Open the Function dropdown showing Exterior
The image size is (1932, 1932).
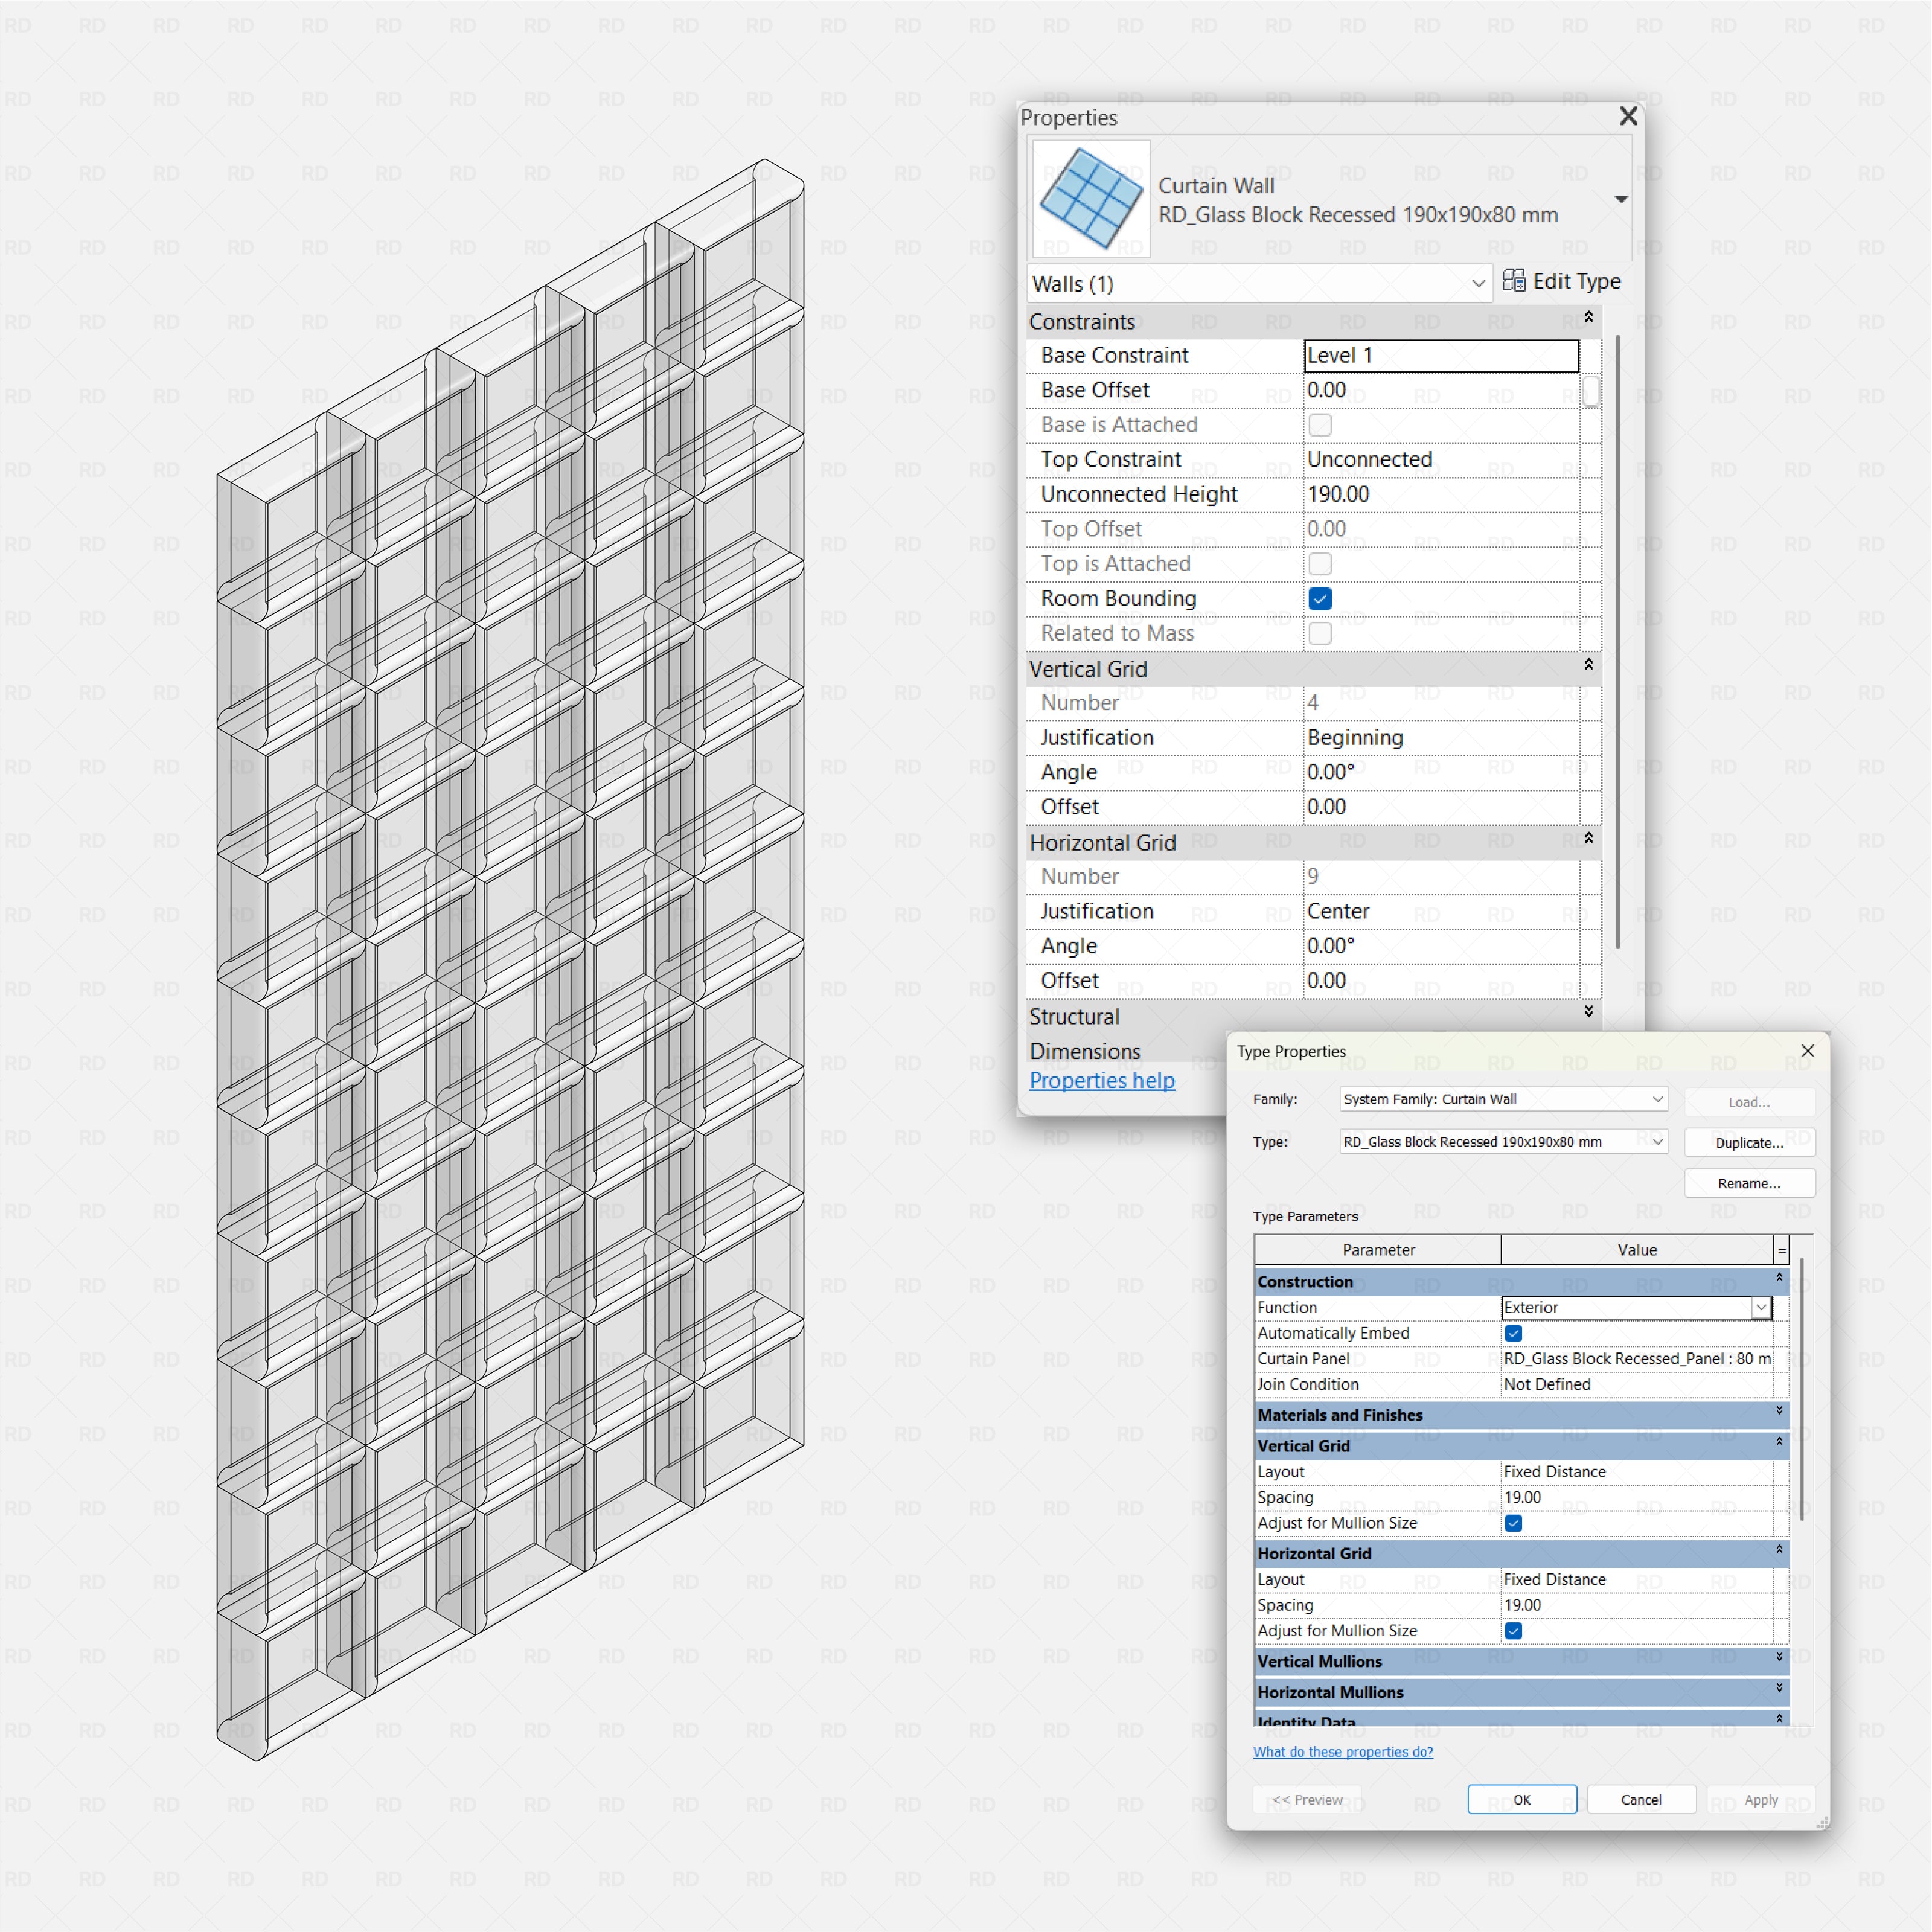coord(1760,1307)
